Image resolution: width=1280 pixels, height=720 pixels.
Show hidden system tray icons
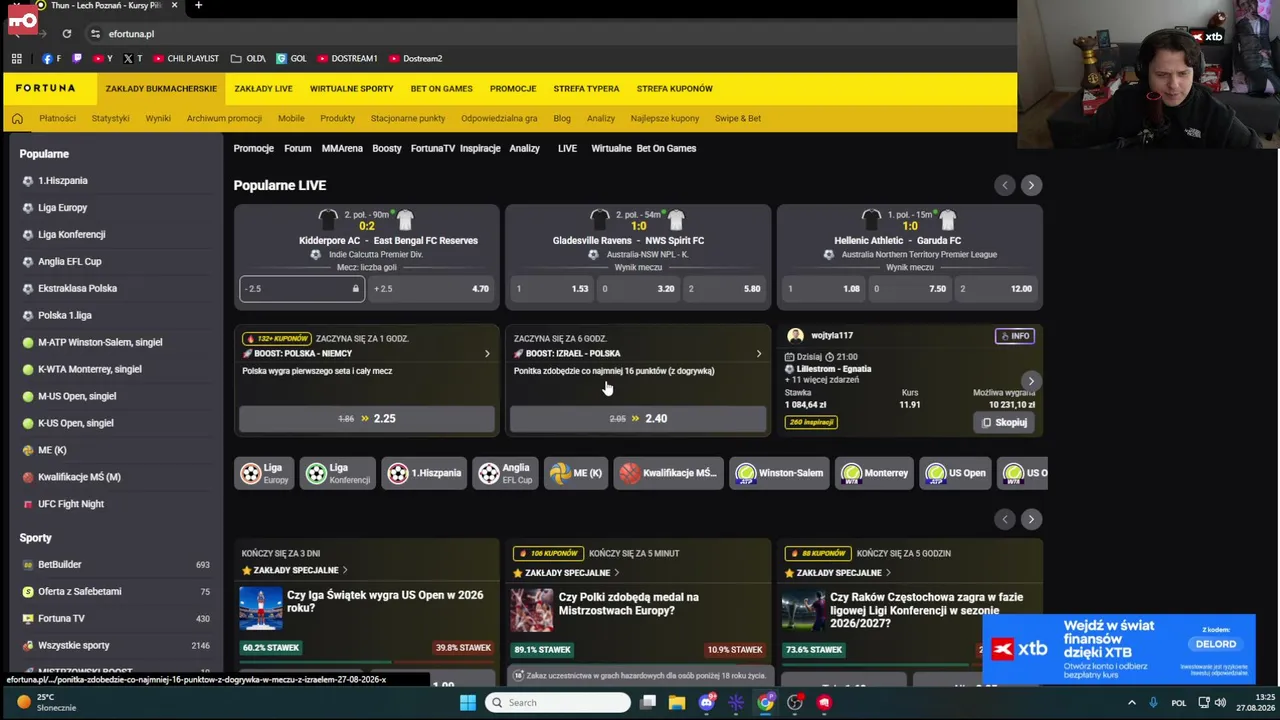click(1132, 703)
